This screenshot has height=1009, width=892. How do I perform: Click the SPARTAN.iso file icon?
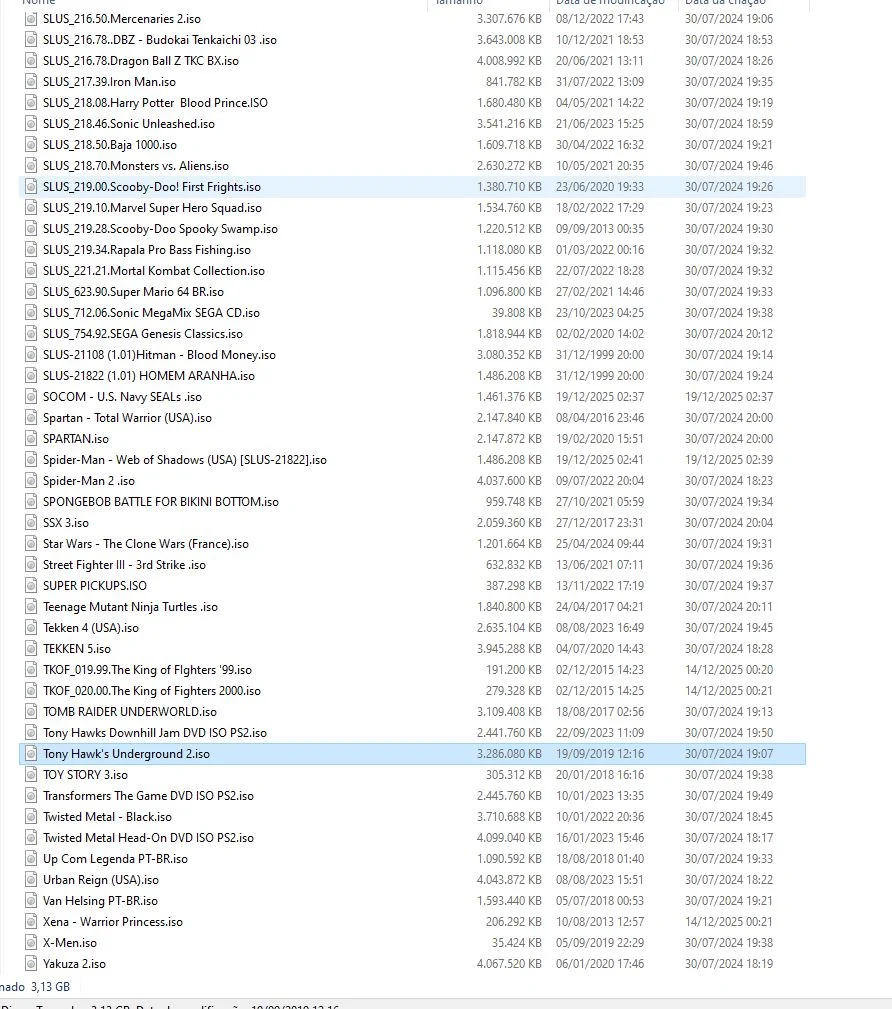(x=31, y=439)
